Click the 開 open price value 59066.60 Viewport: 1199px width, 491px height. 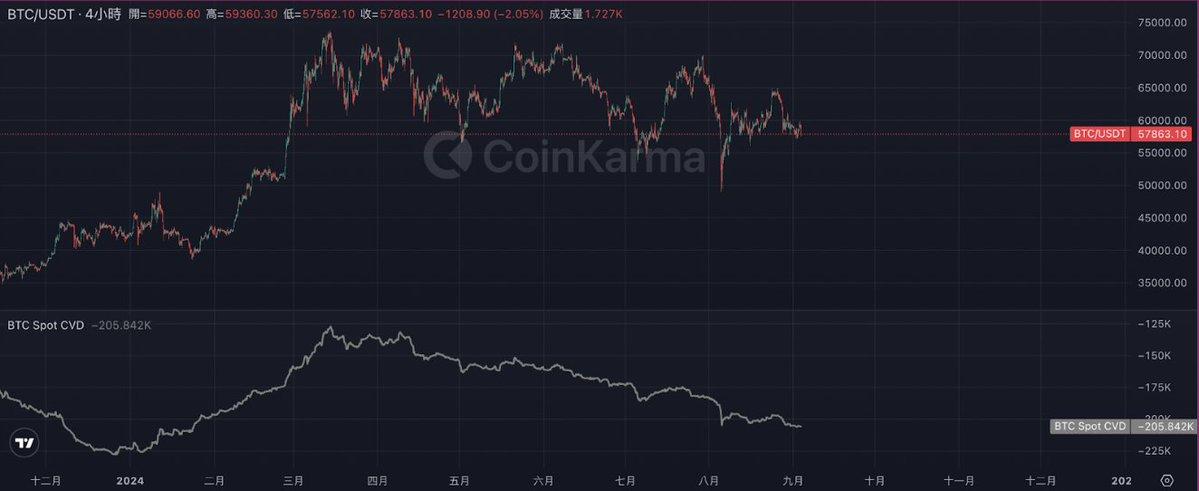click(x=176, y=17)
